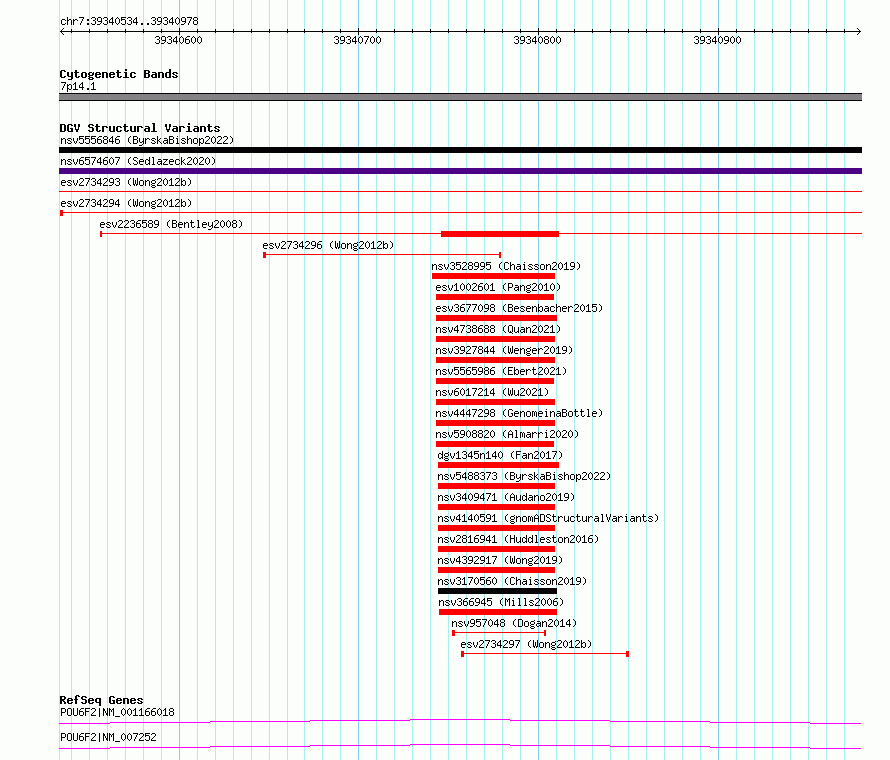890x760 pixels.
Task: Open the esv2236589 (Bentley2008) label
Action: click(x=171, y=224)
